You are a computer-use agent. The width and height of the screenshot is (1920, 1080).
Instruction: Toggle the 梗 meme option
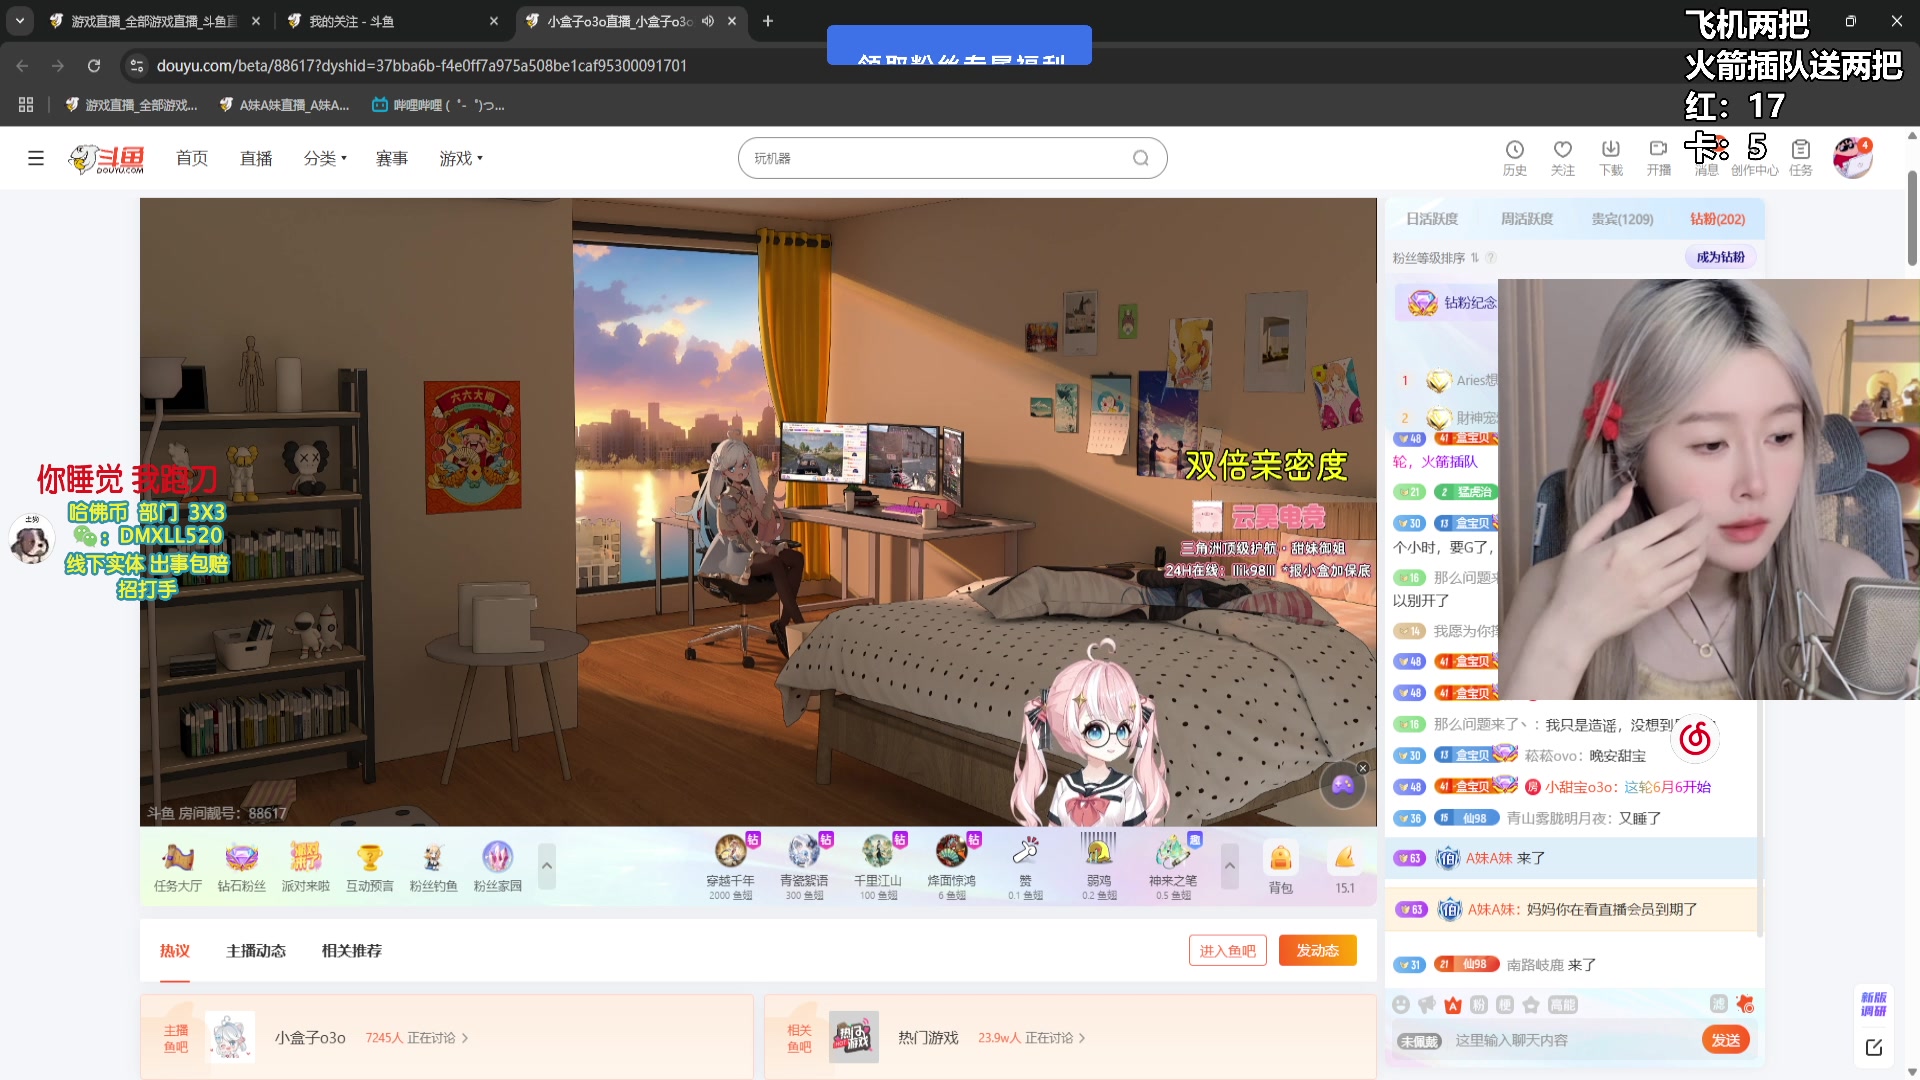tap(1505, 1005)
